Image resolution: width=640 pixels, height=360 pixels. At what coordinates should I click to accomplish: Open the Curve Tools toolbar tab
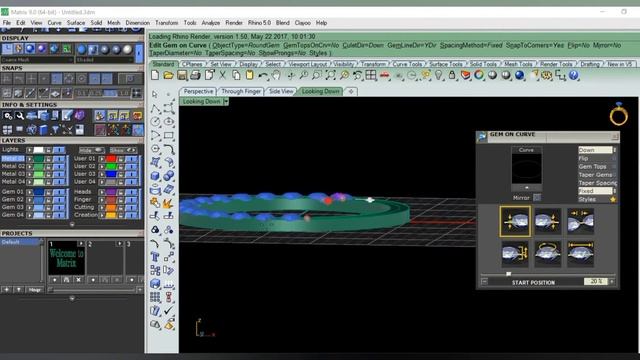(x=407, y=64)
